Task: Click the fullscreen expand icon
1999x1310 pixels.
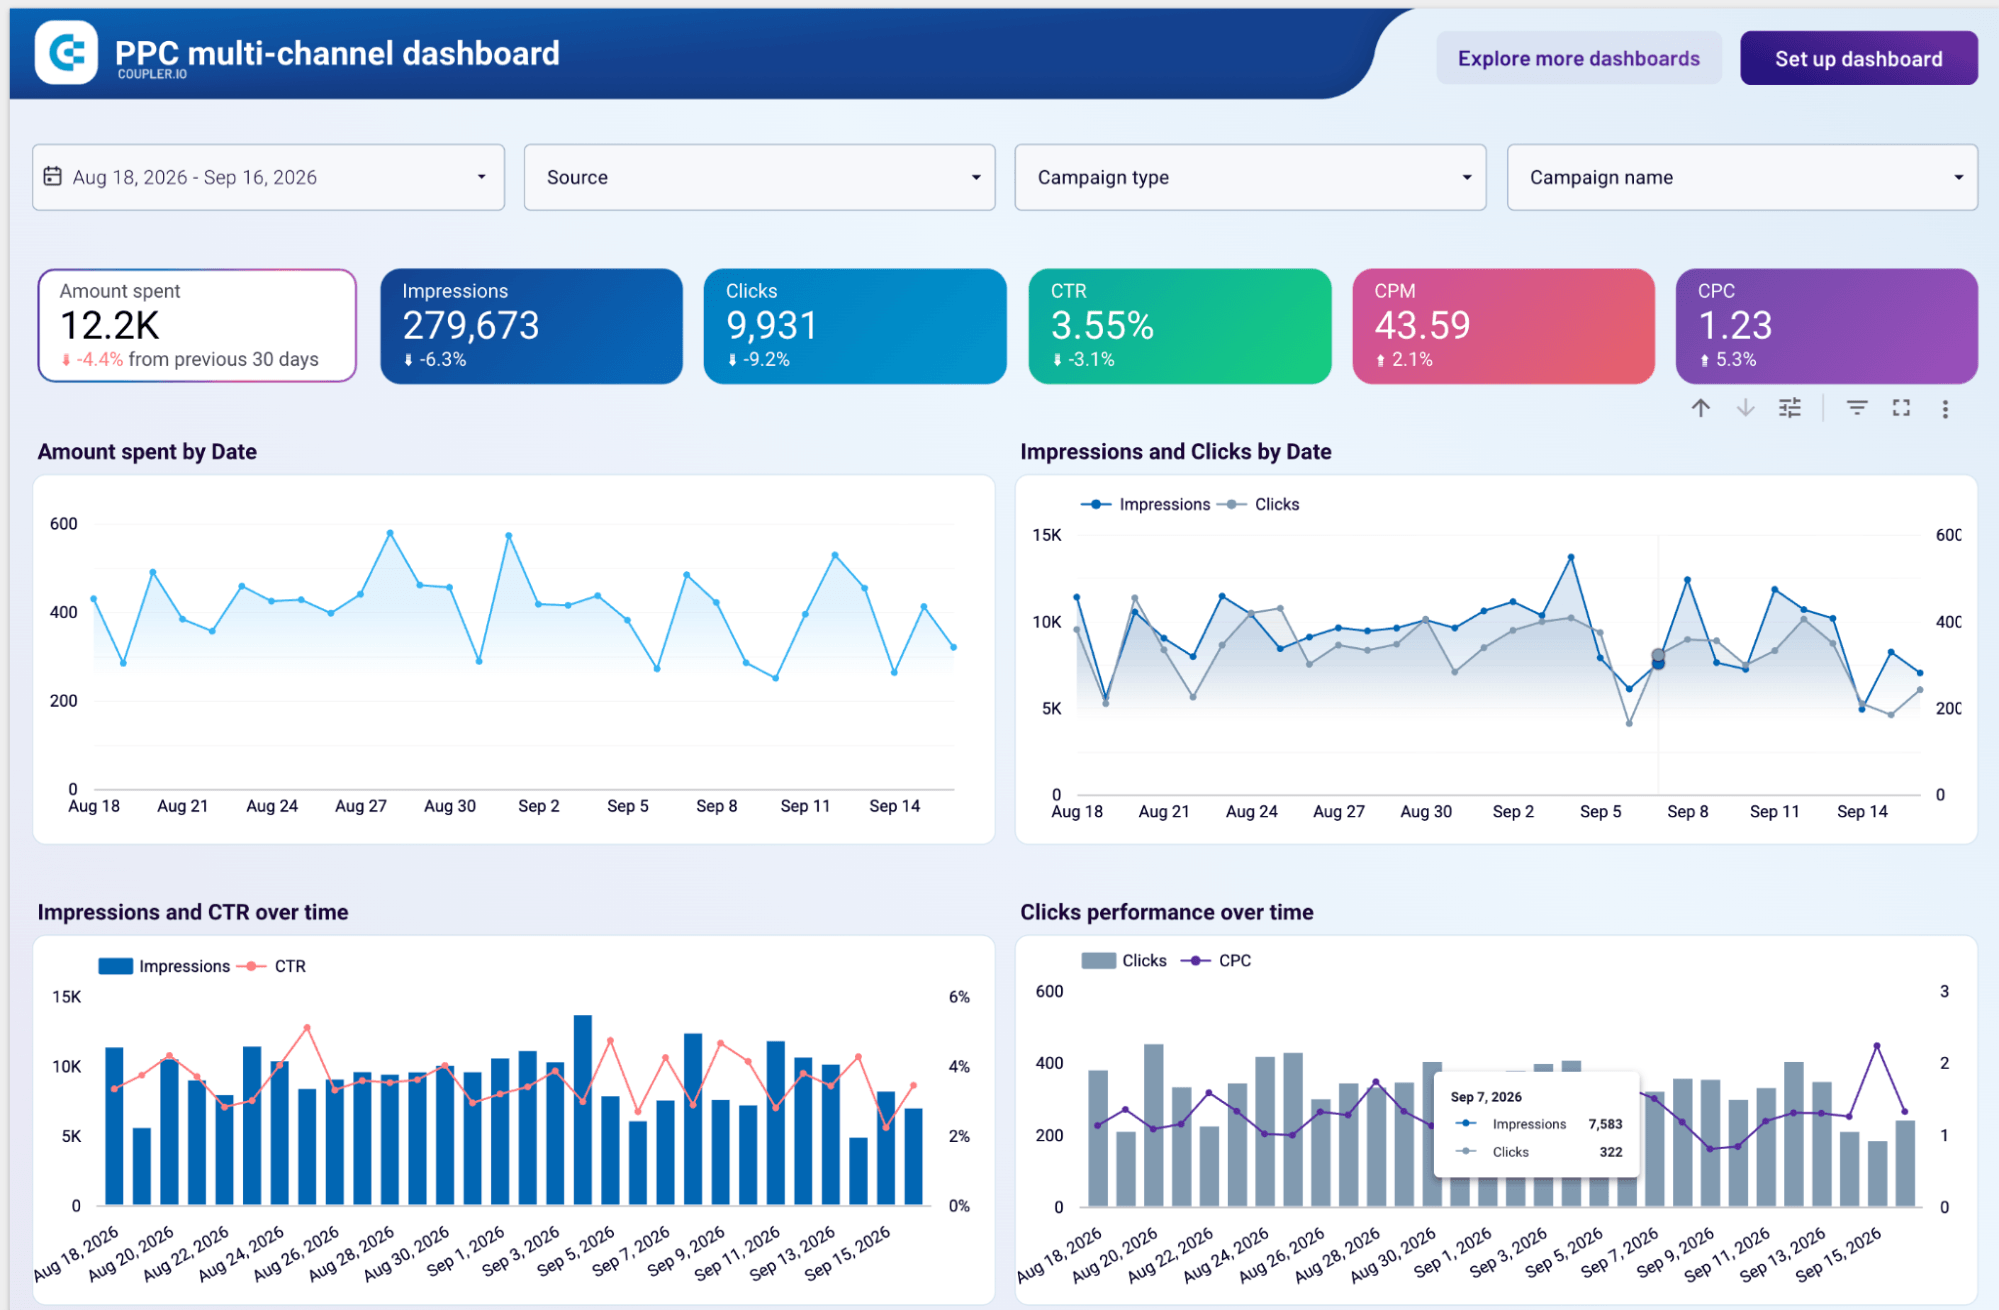Action: (1901, 408)
